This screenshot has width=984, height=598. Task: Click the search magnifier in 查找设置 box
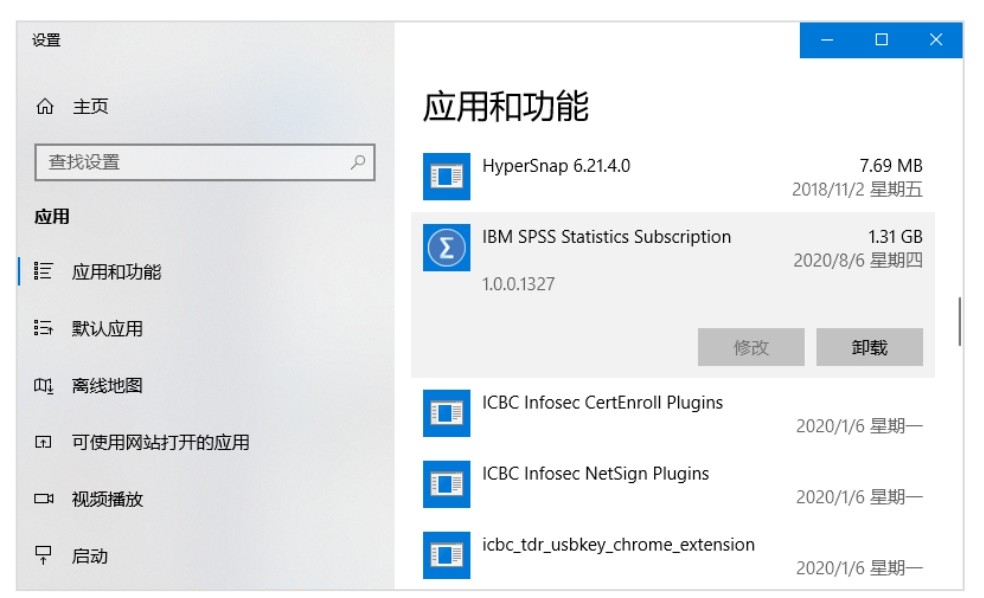point(358,163)
